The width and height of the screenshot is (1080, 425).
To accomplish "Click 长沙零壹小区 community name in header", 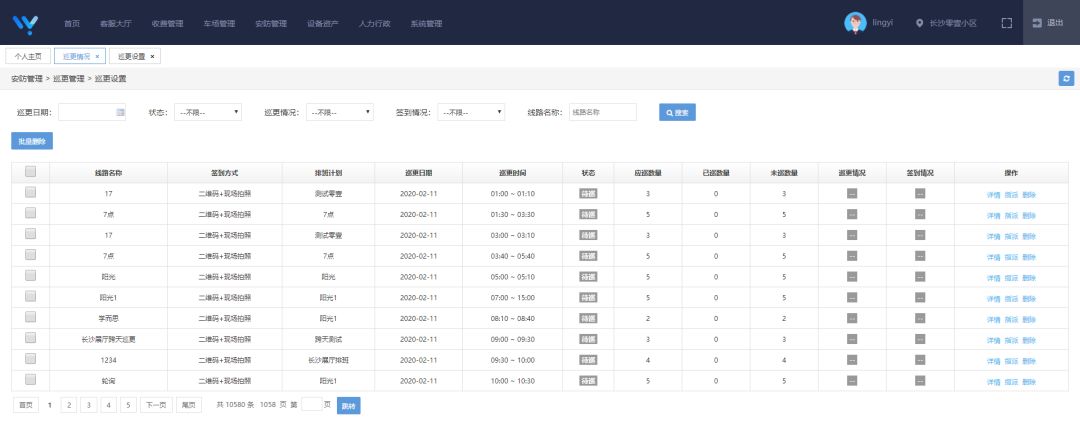I will point(953,23).
